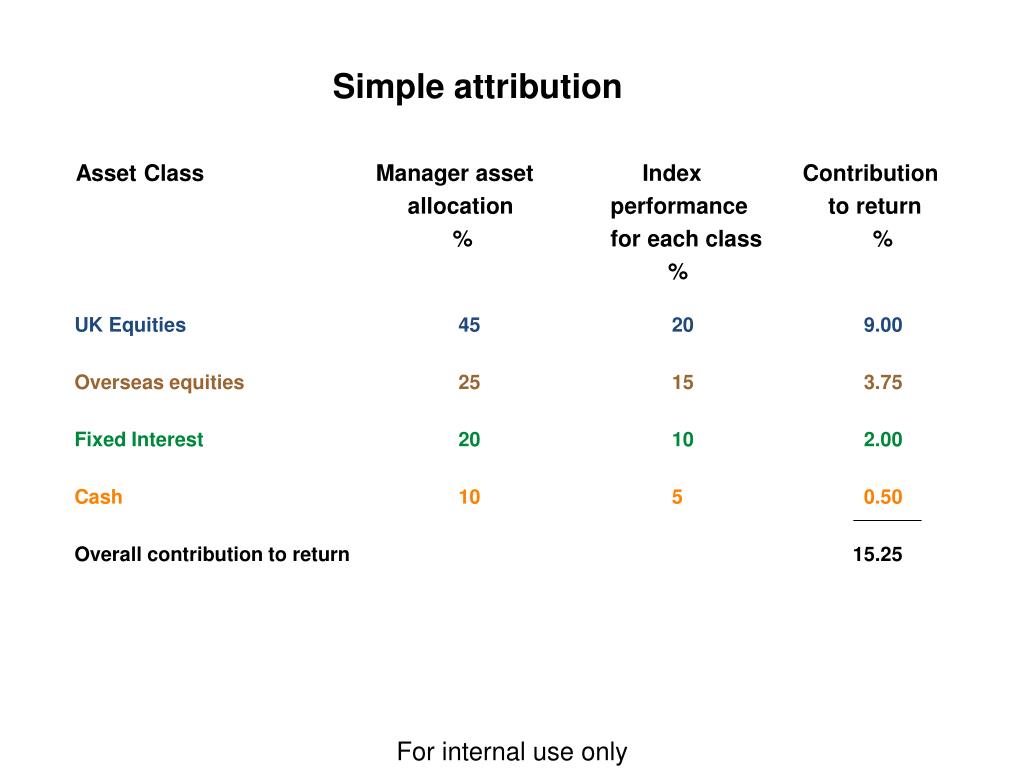Screen dimensions: 1024x768
Task: Click the Contribution to return header
Action: point(871,206)
